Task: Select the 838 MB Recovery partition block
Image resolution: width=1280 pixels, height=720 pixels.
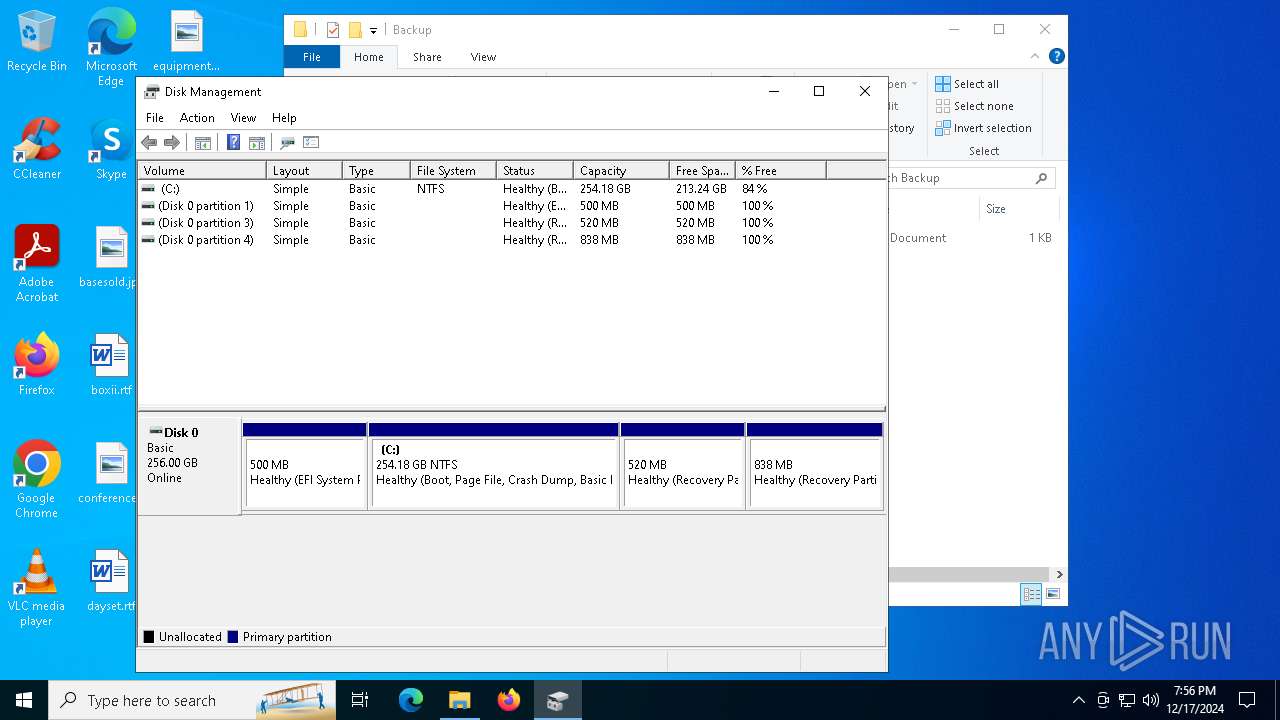Action: (x=815, y=466)
